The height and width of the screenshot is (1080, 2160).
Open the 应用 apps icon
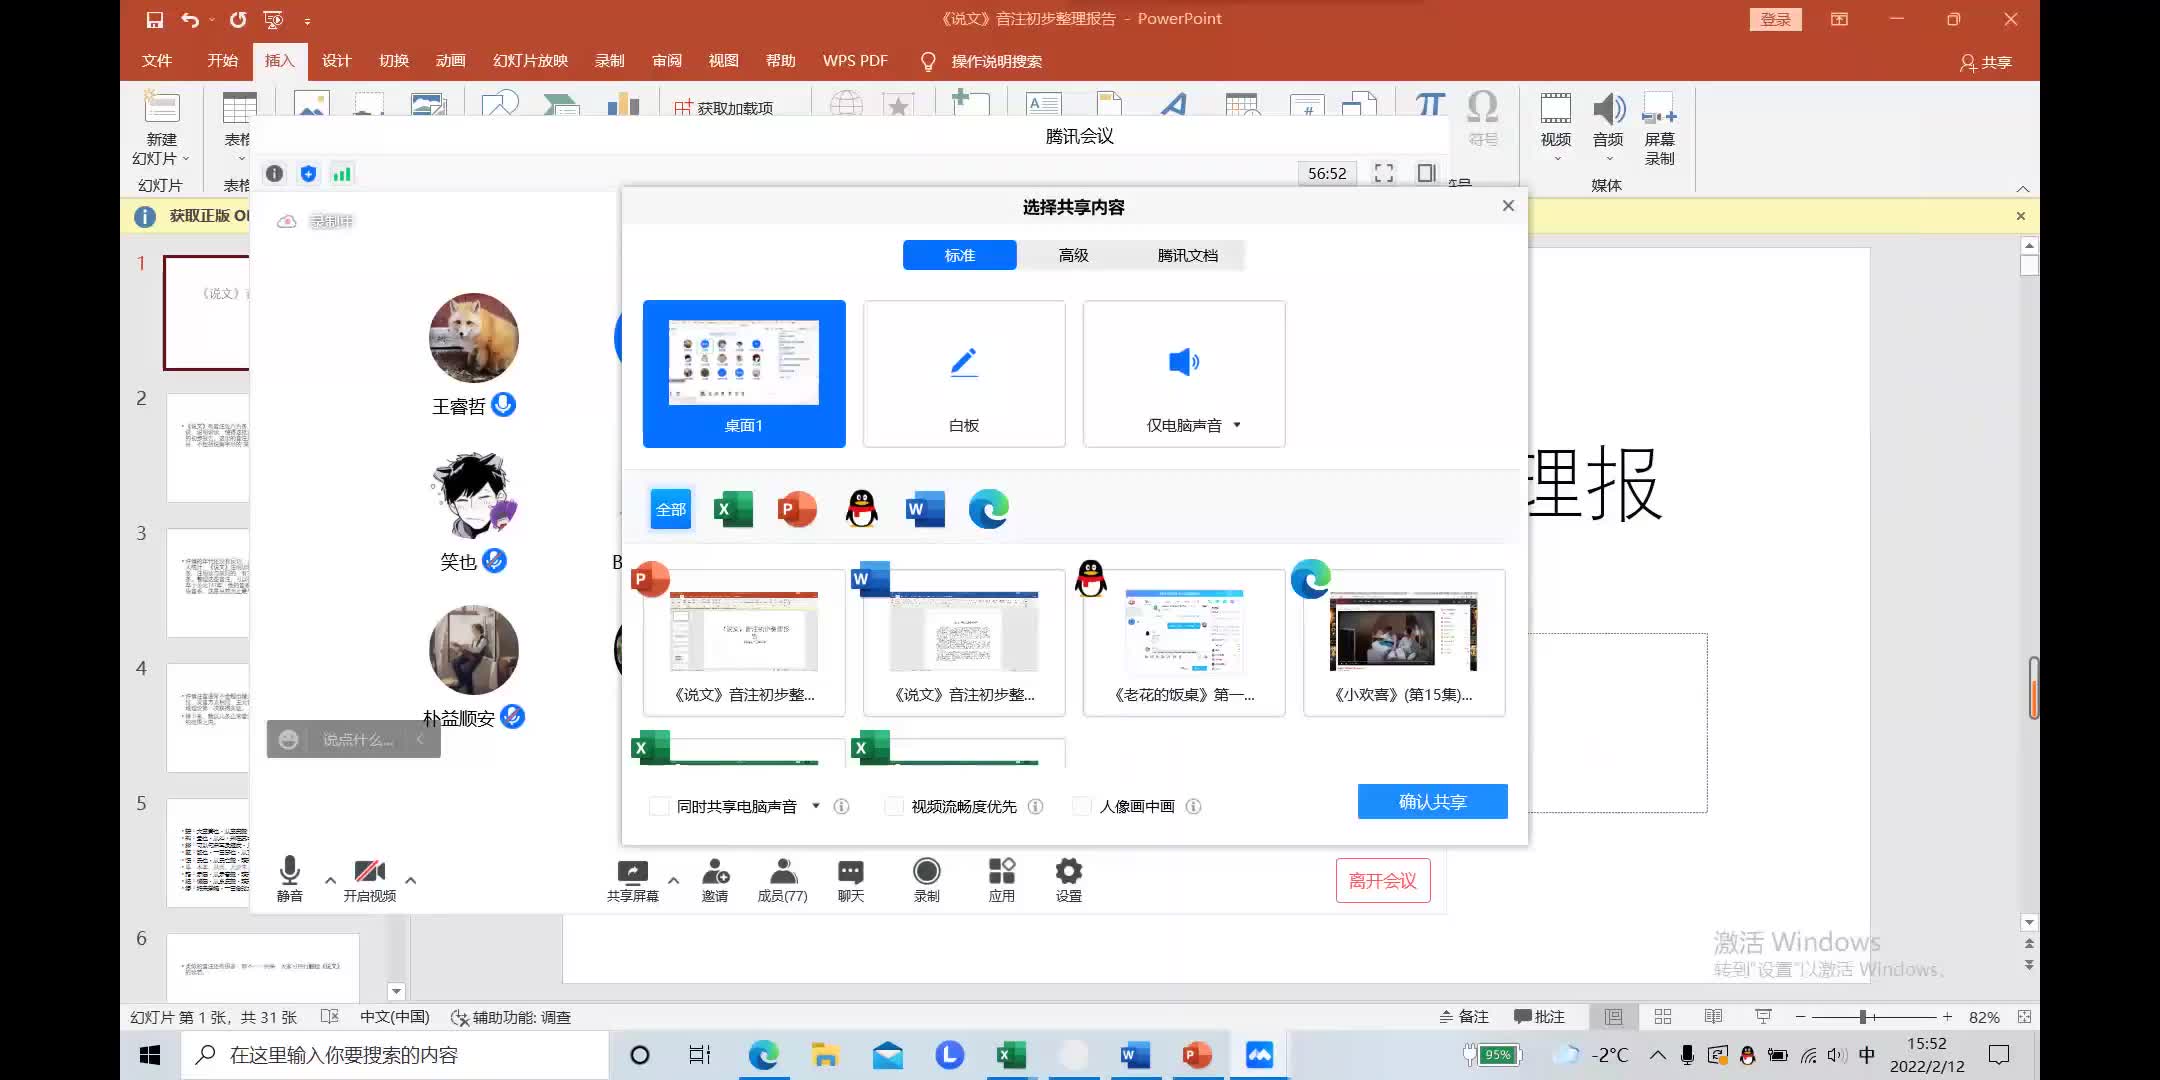tap(1002, 871)
